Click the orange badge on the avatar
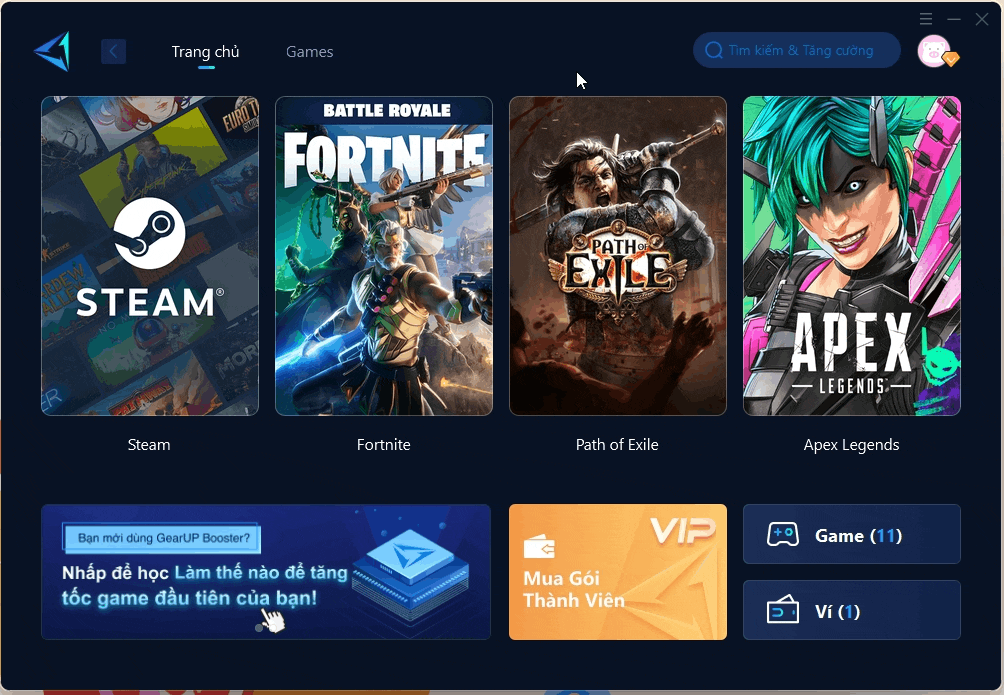The height and width of the screenshot is (695, 1004). (x=951, y=59)
